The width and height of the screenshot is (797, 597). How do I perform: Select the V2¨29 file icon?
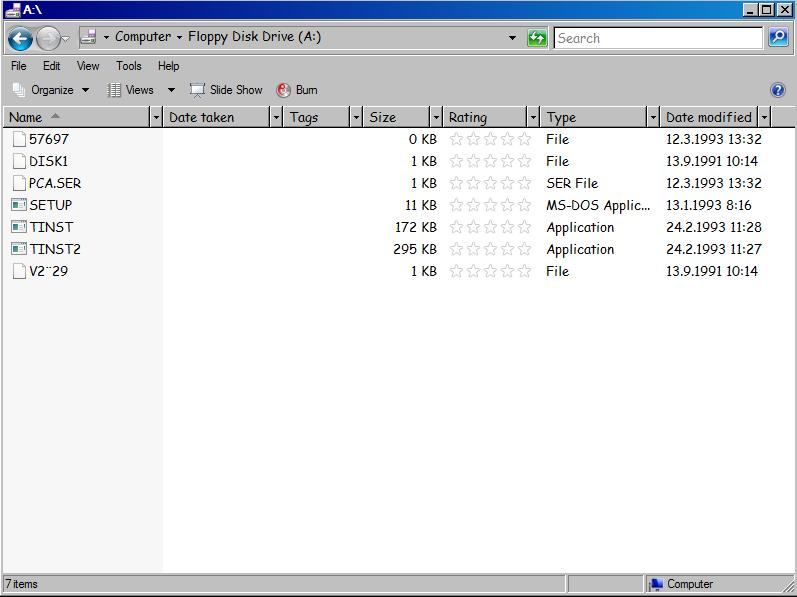coord(19,271)
